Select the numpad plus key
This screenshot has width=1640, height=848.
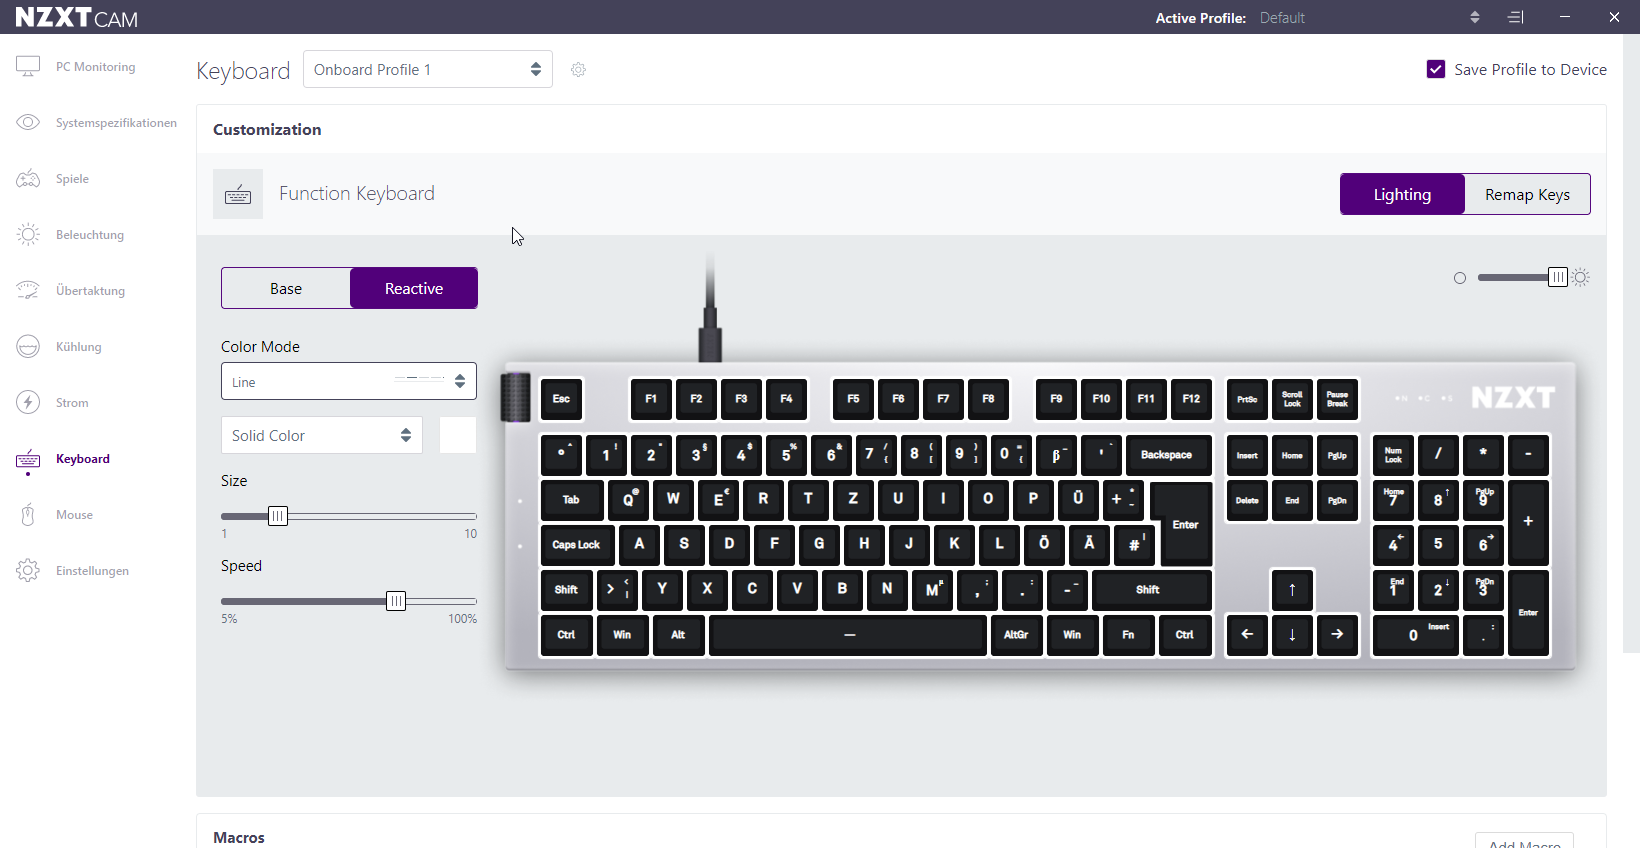pos(1528,522)
